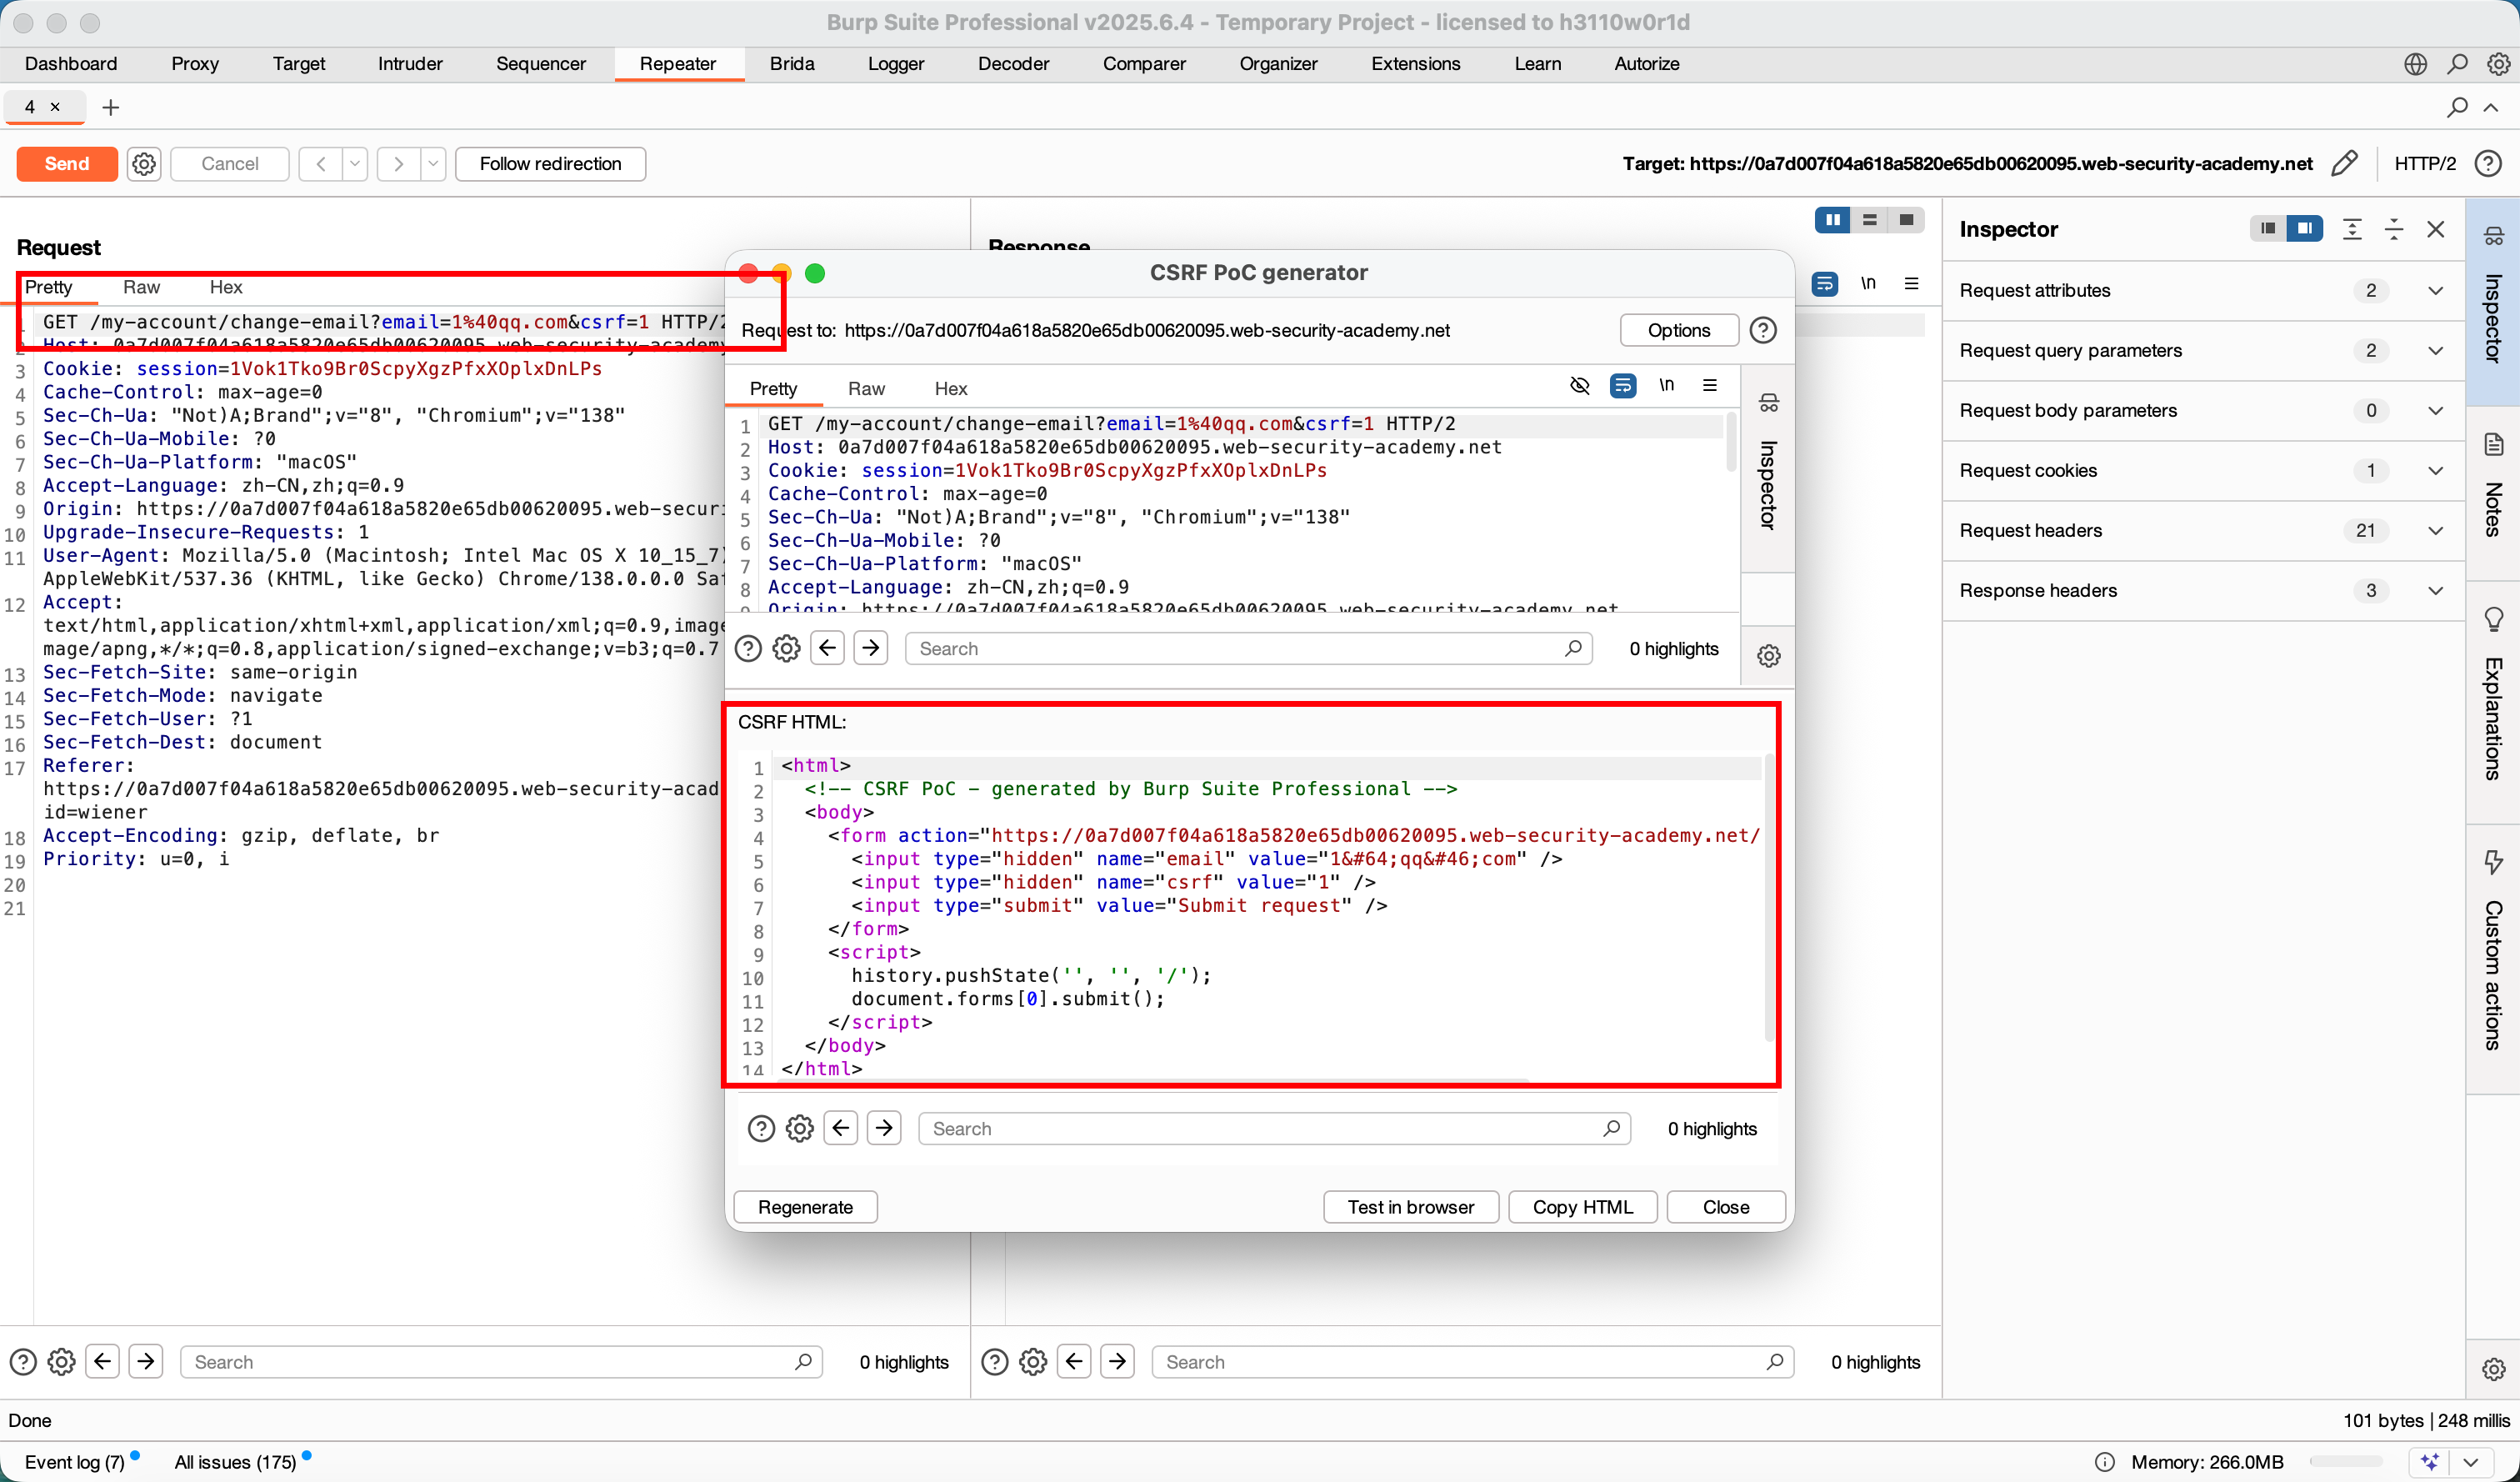Toggle hide non-printable characters eye icon in CSRF dialog
The image size is (2520, 1482).
[x=1579, y=386]
